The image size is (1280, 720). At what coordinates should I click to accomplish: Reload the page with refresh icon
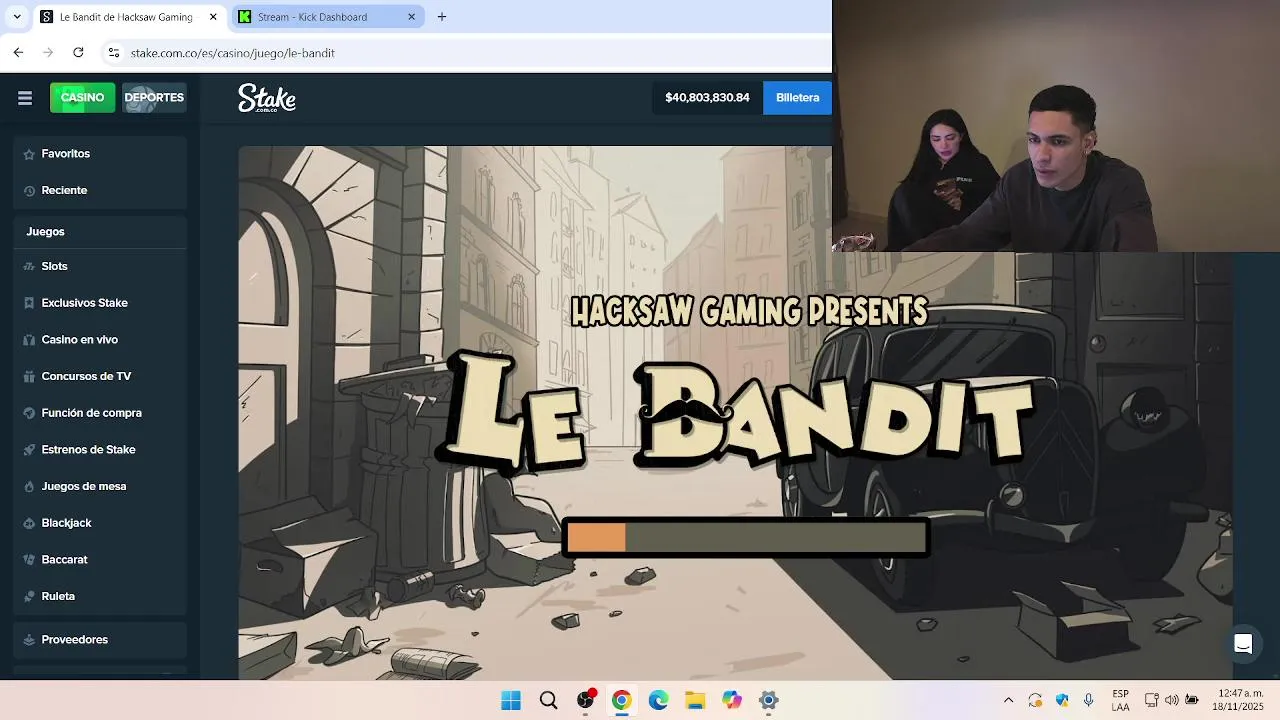pos(78,52)
